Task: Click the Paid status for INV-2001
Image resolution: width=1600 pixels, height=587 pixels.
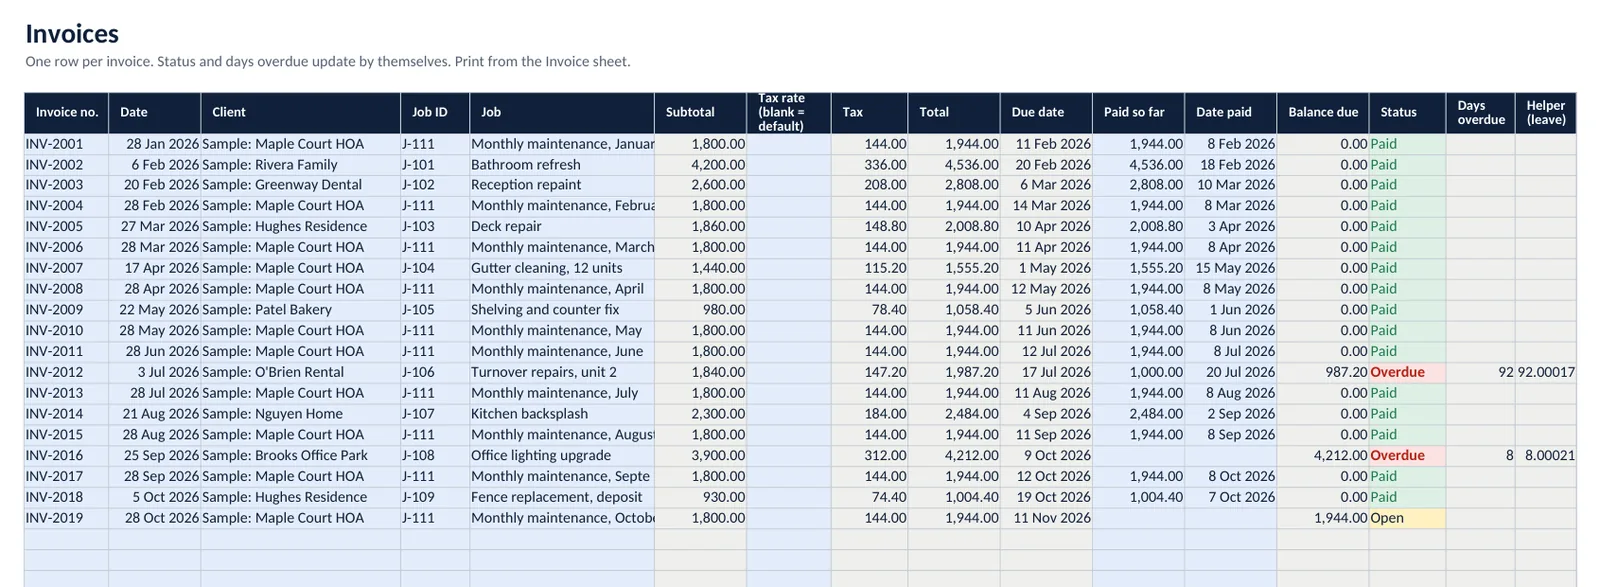Action: coord(1407,144)
